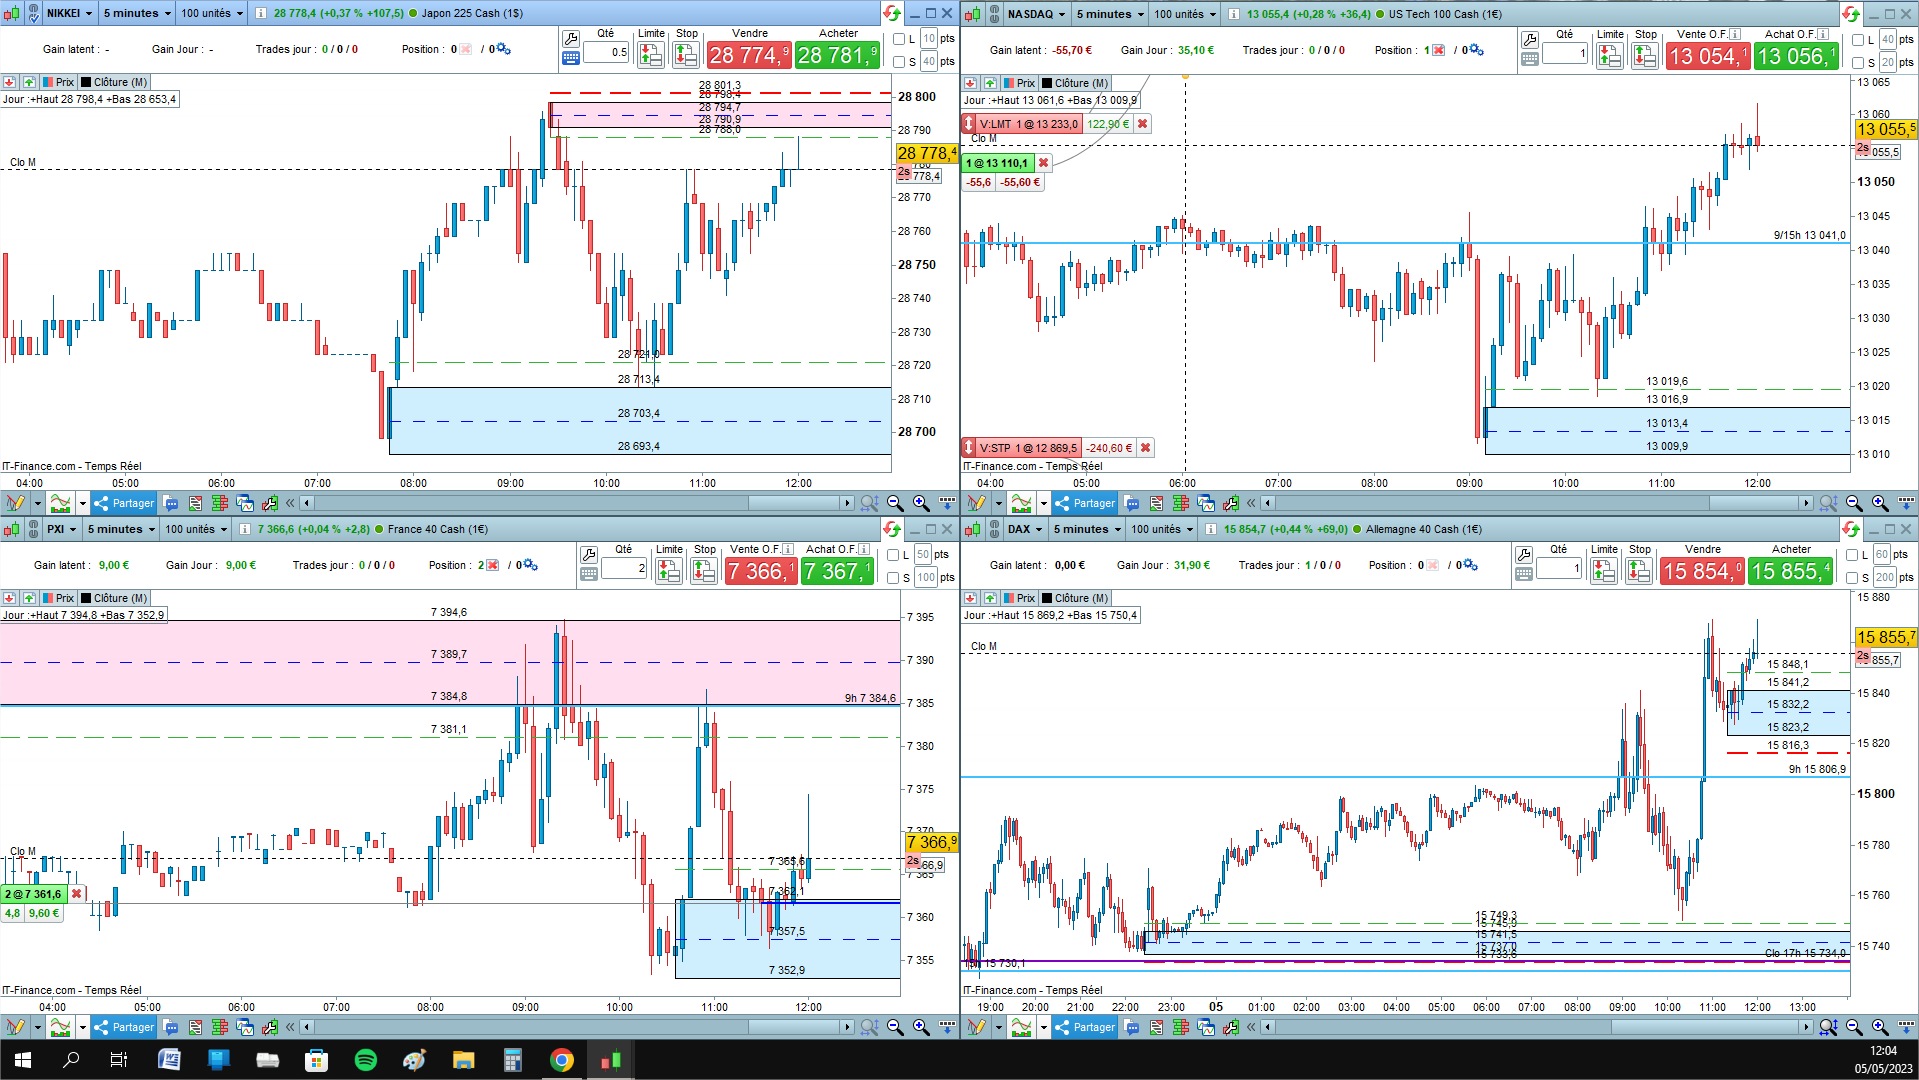Enable the S stop checkbox in PXI panel

pyautogui.click(x=893, y=578)
